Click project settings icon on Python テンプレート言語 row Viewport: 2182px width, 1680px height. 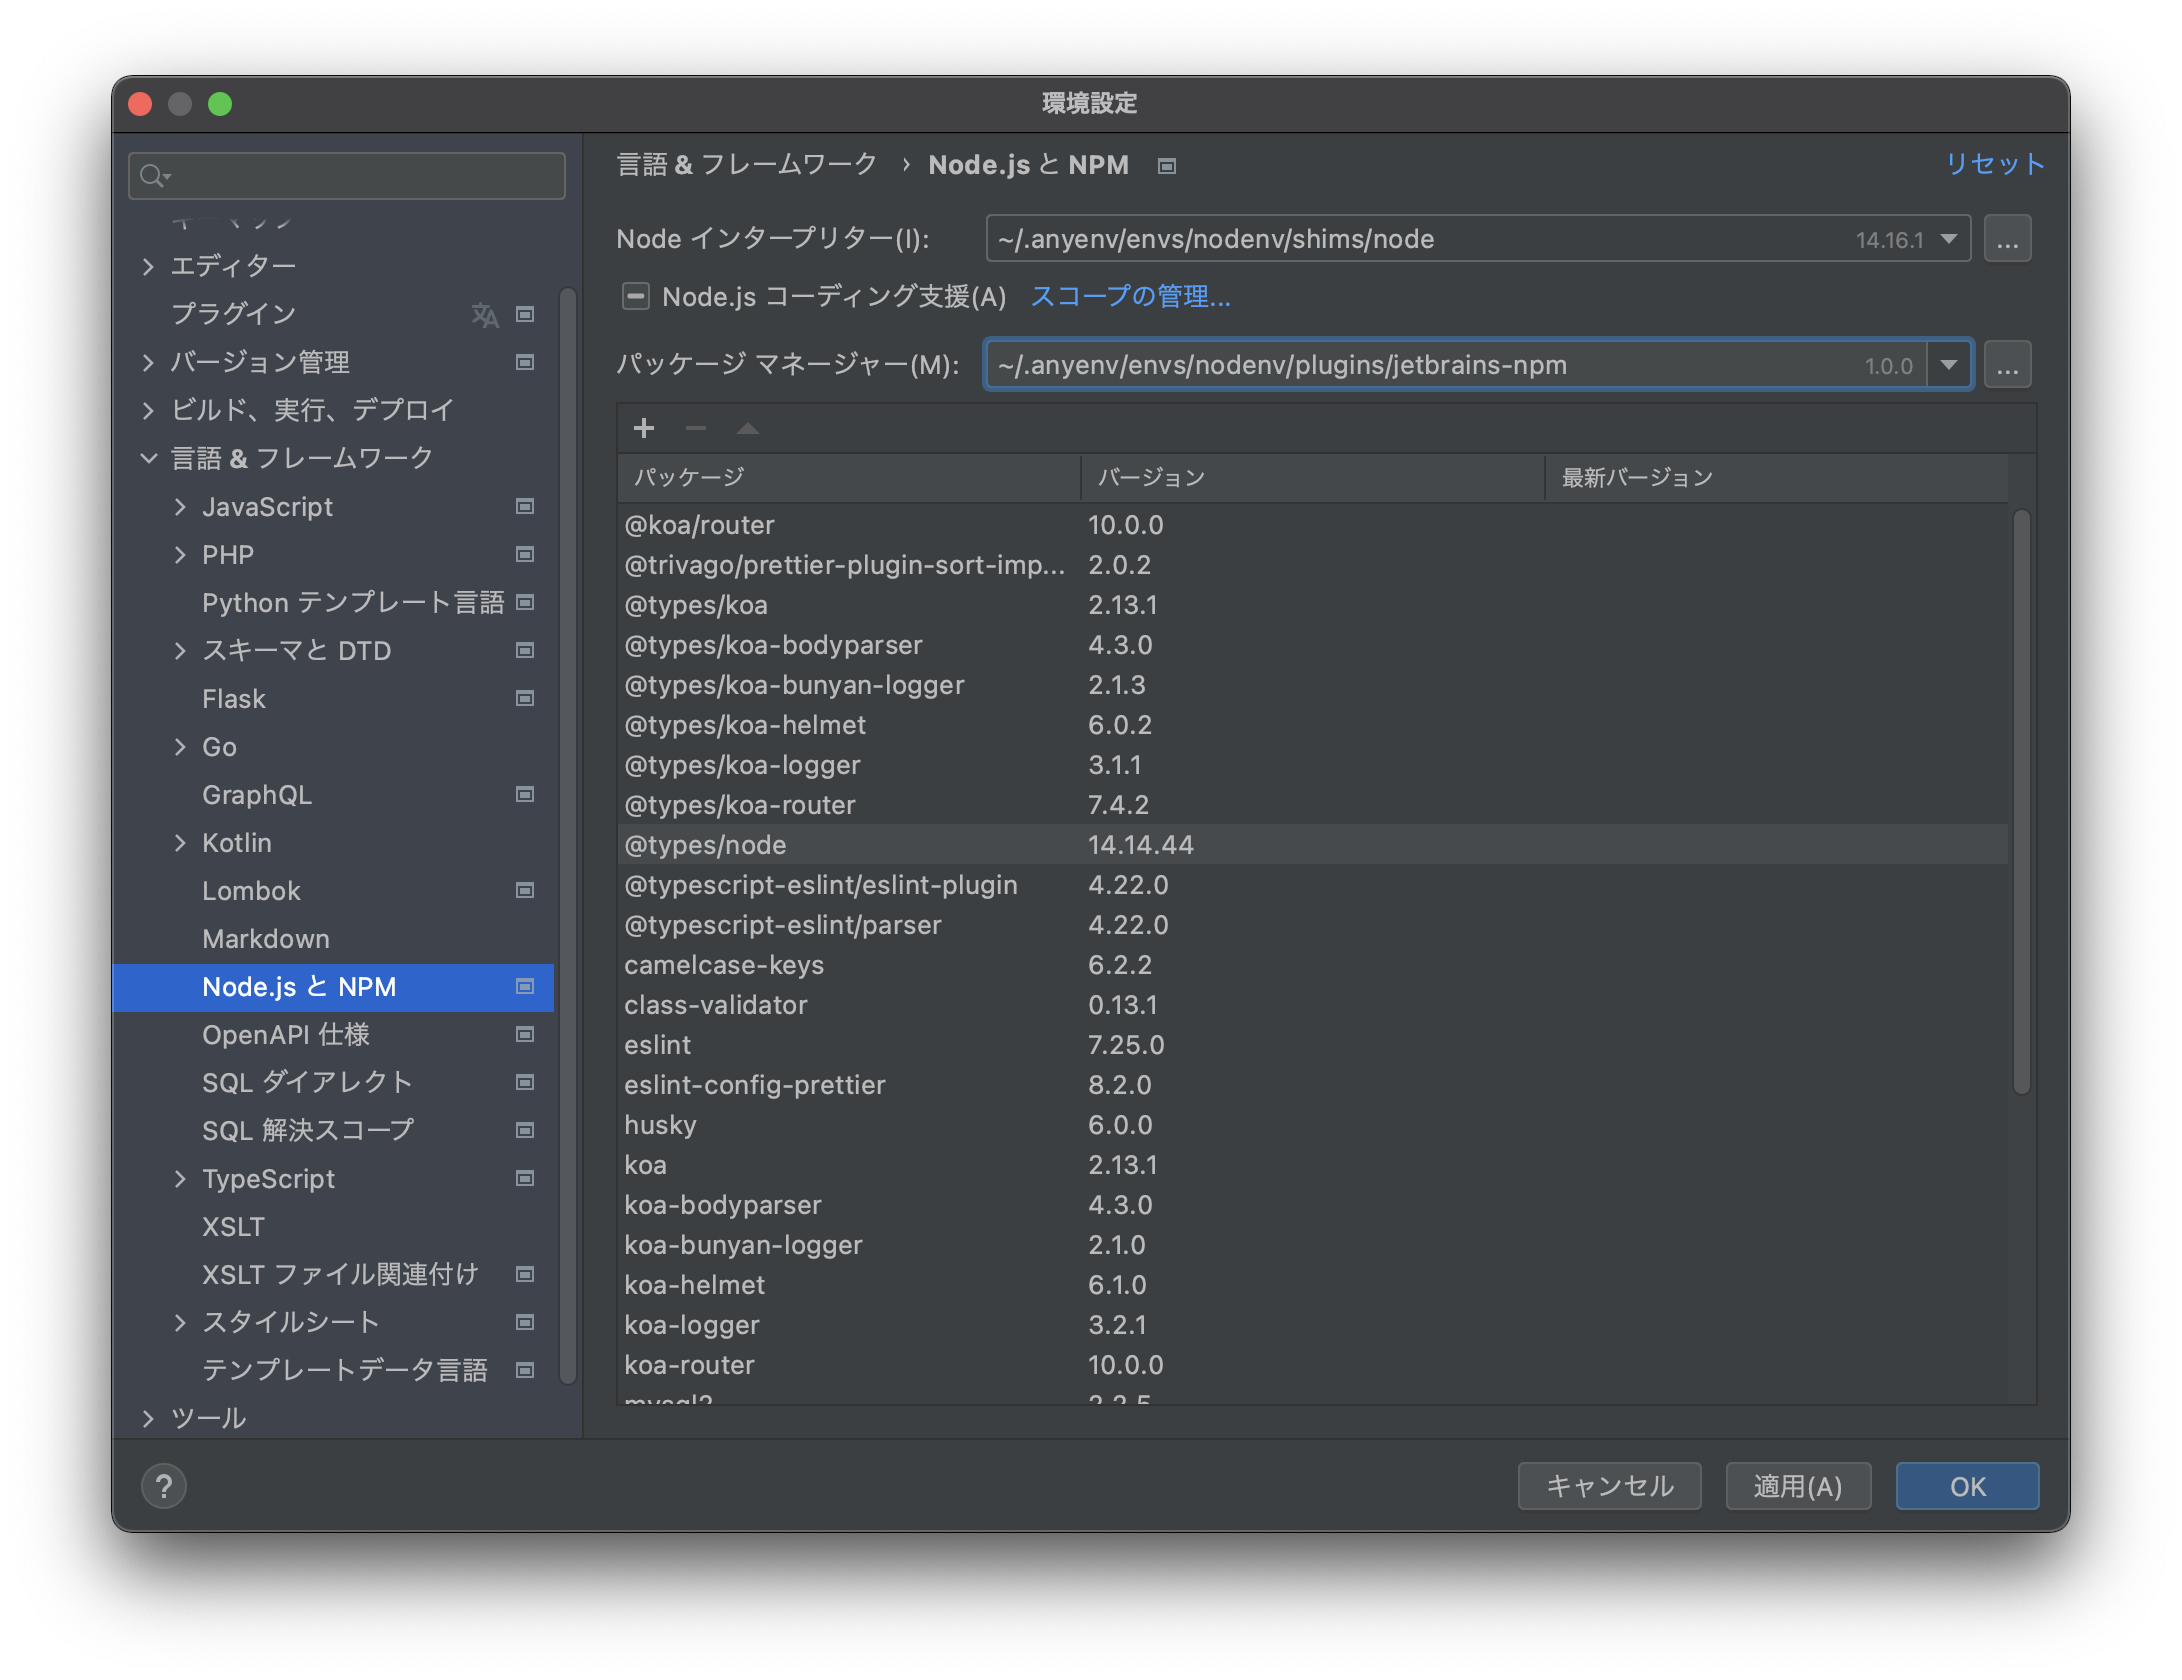click(524, 603)
